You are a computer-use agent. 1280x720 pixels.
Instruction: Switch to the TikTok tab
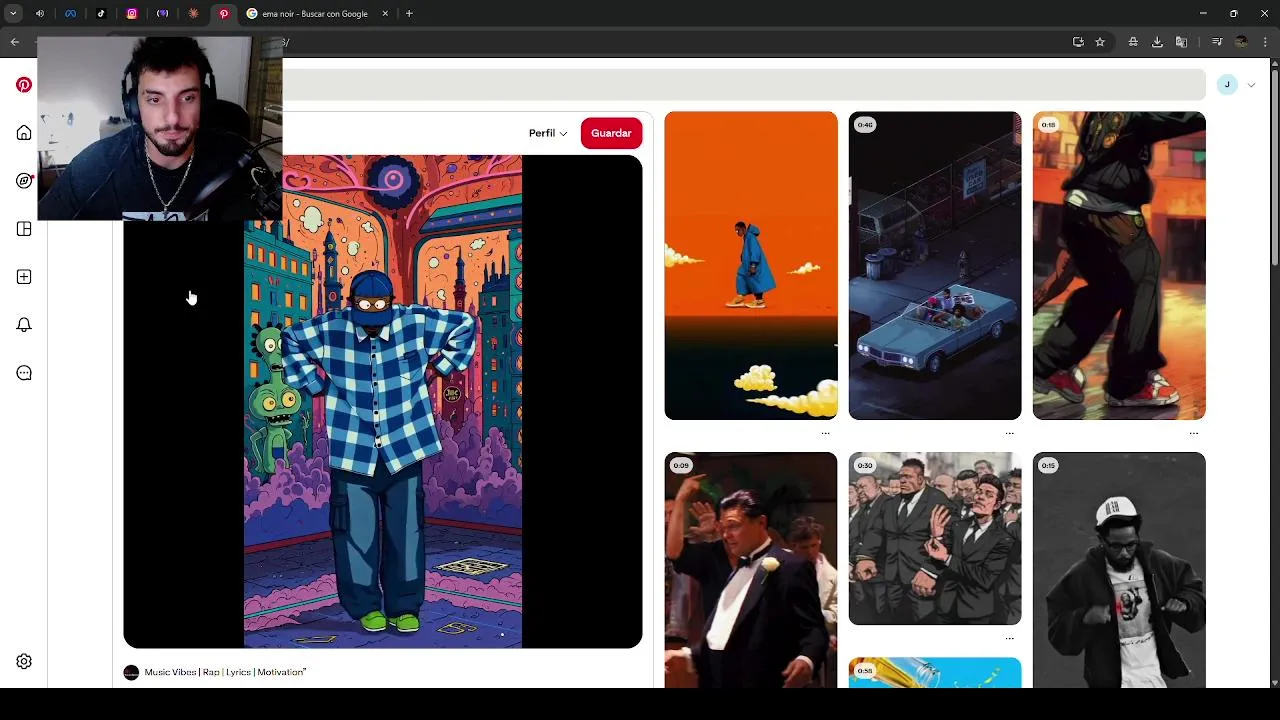coord(101,14)
